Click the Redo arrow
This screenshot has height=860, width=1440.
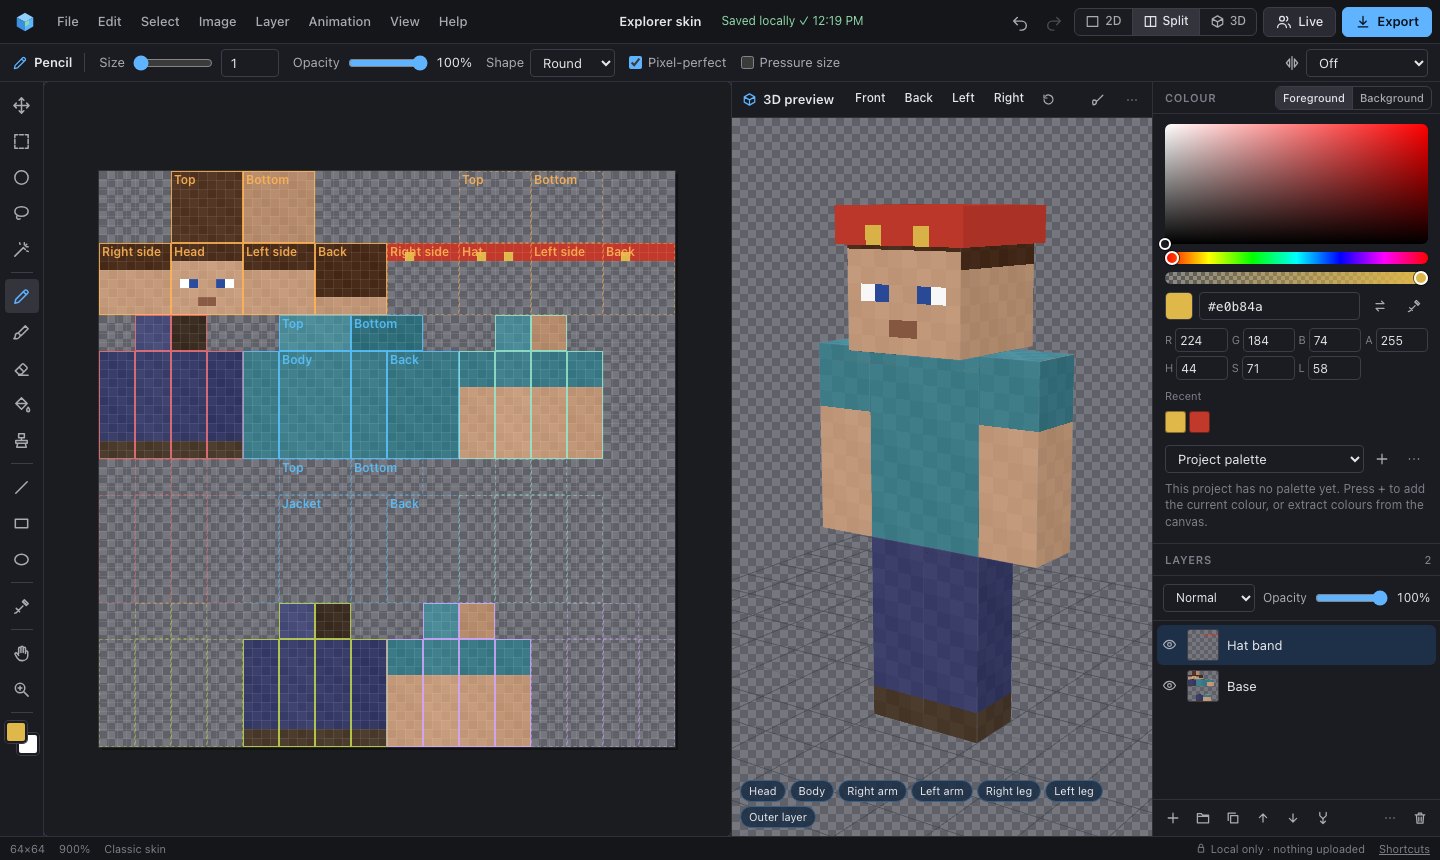[1053, 22]
